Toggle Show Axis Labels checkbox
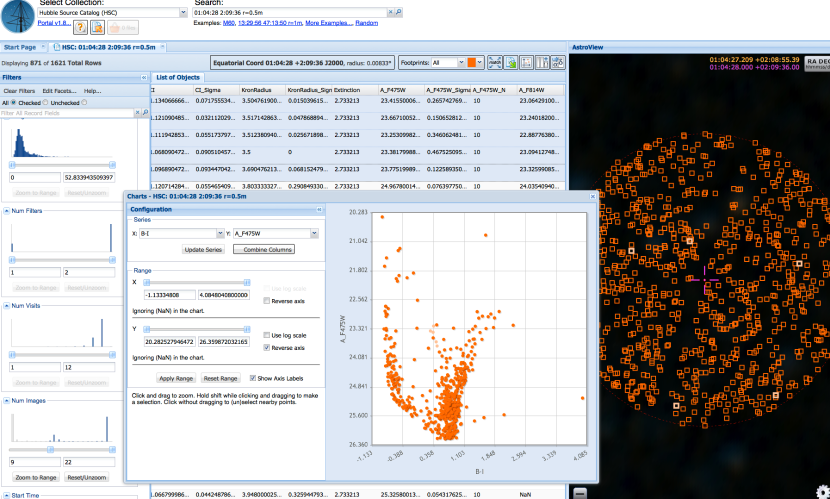 252,378
